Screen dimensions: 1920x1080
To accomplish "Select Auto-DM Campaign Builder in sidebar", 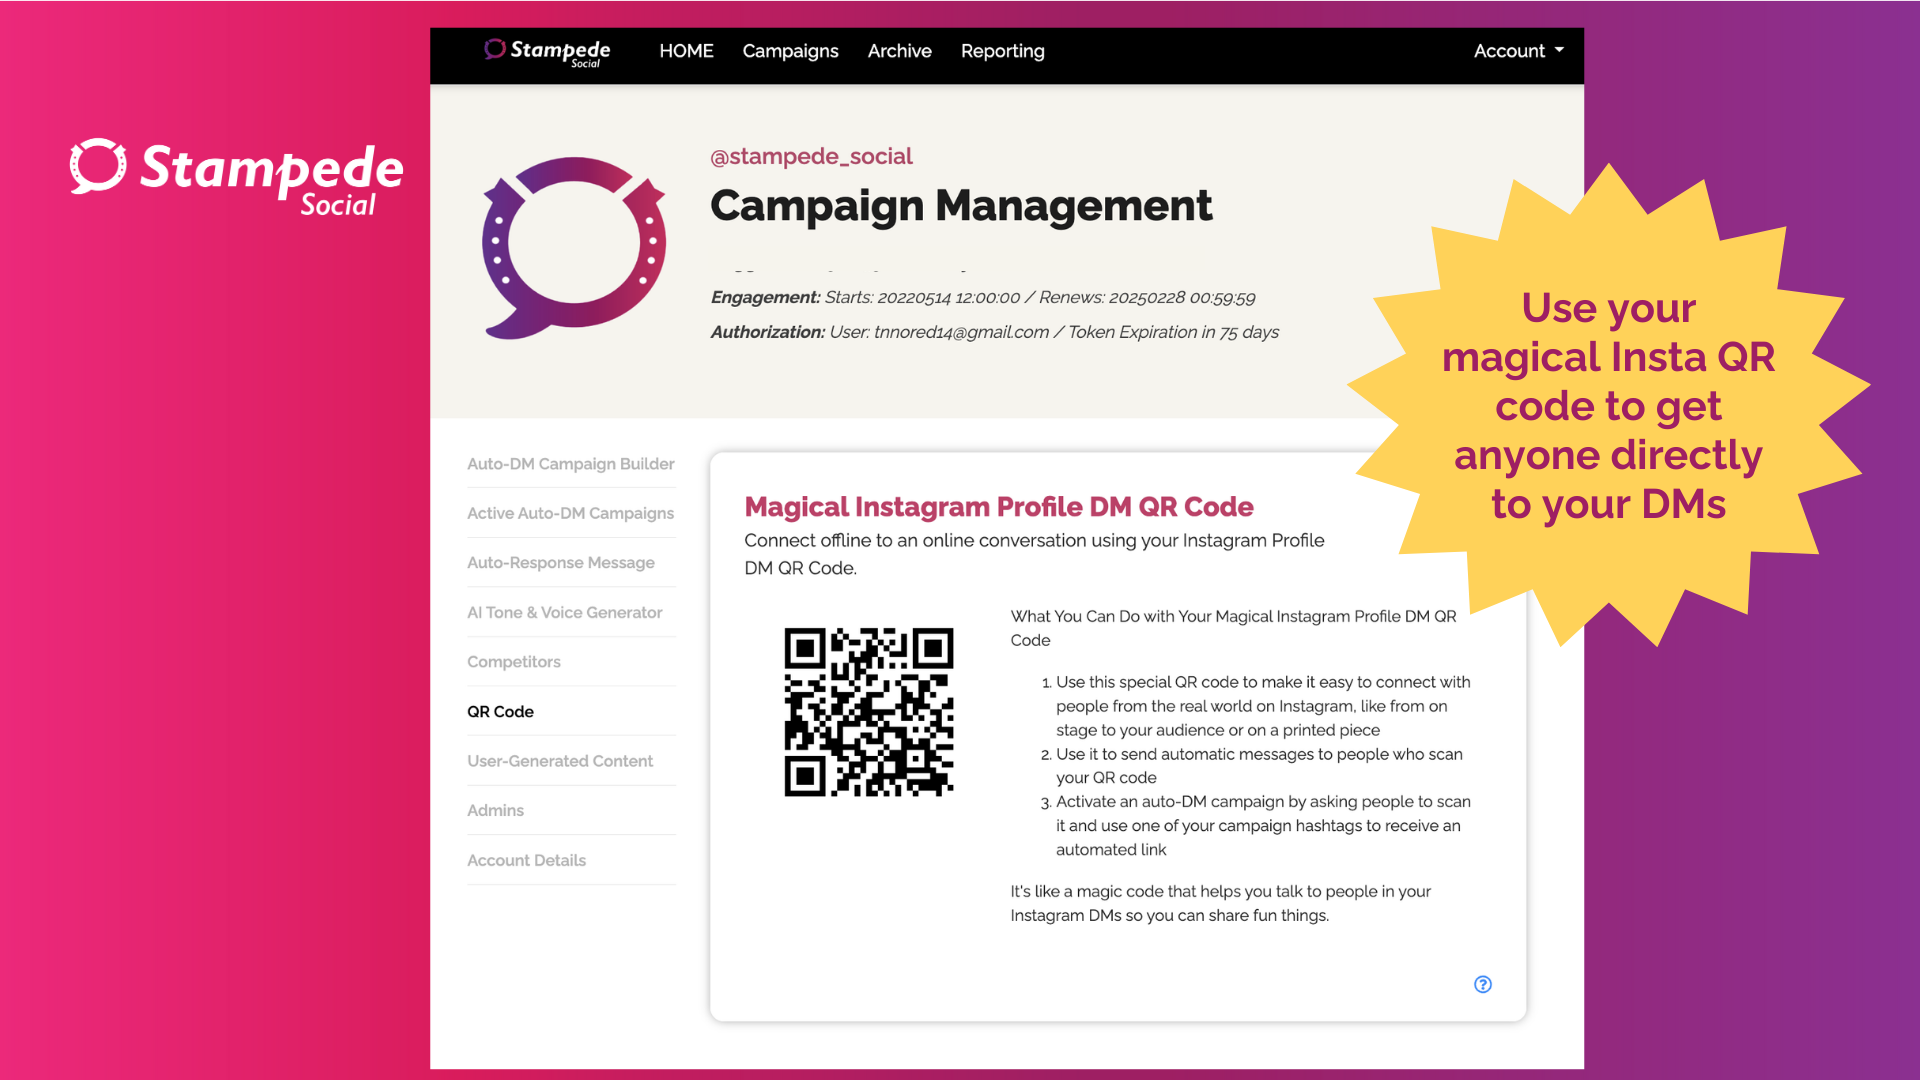I will (x=570, y=464).
